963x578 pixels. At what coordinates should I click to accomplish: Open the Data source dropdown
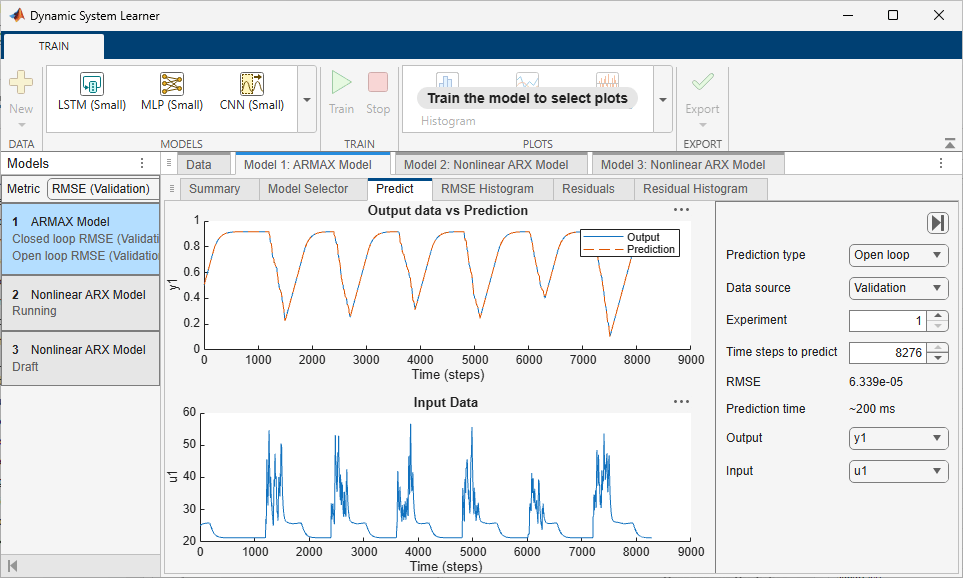tap(899, 287)
